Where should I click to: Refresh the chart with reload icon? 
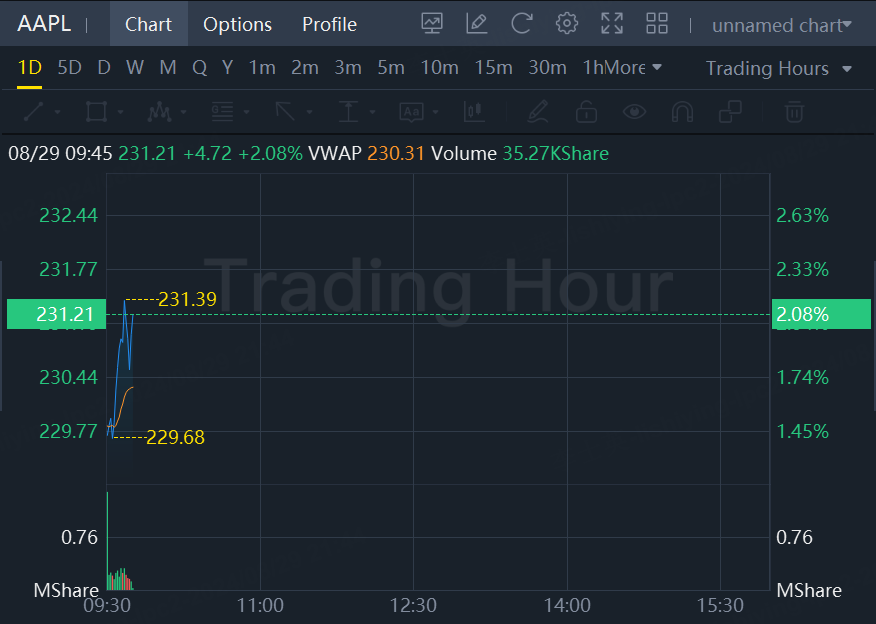tap(521, 24)
